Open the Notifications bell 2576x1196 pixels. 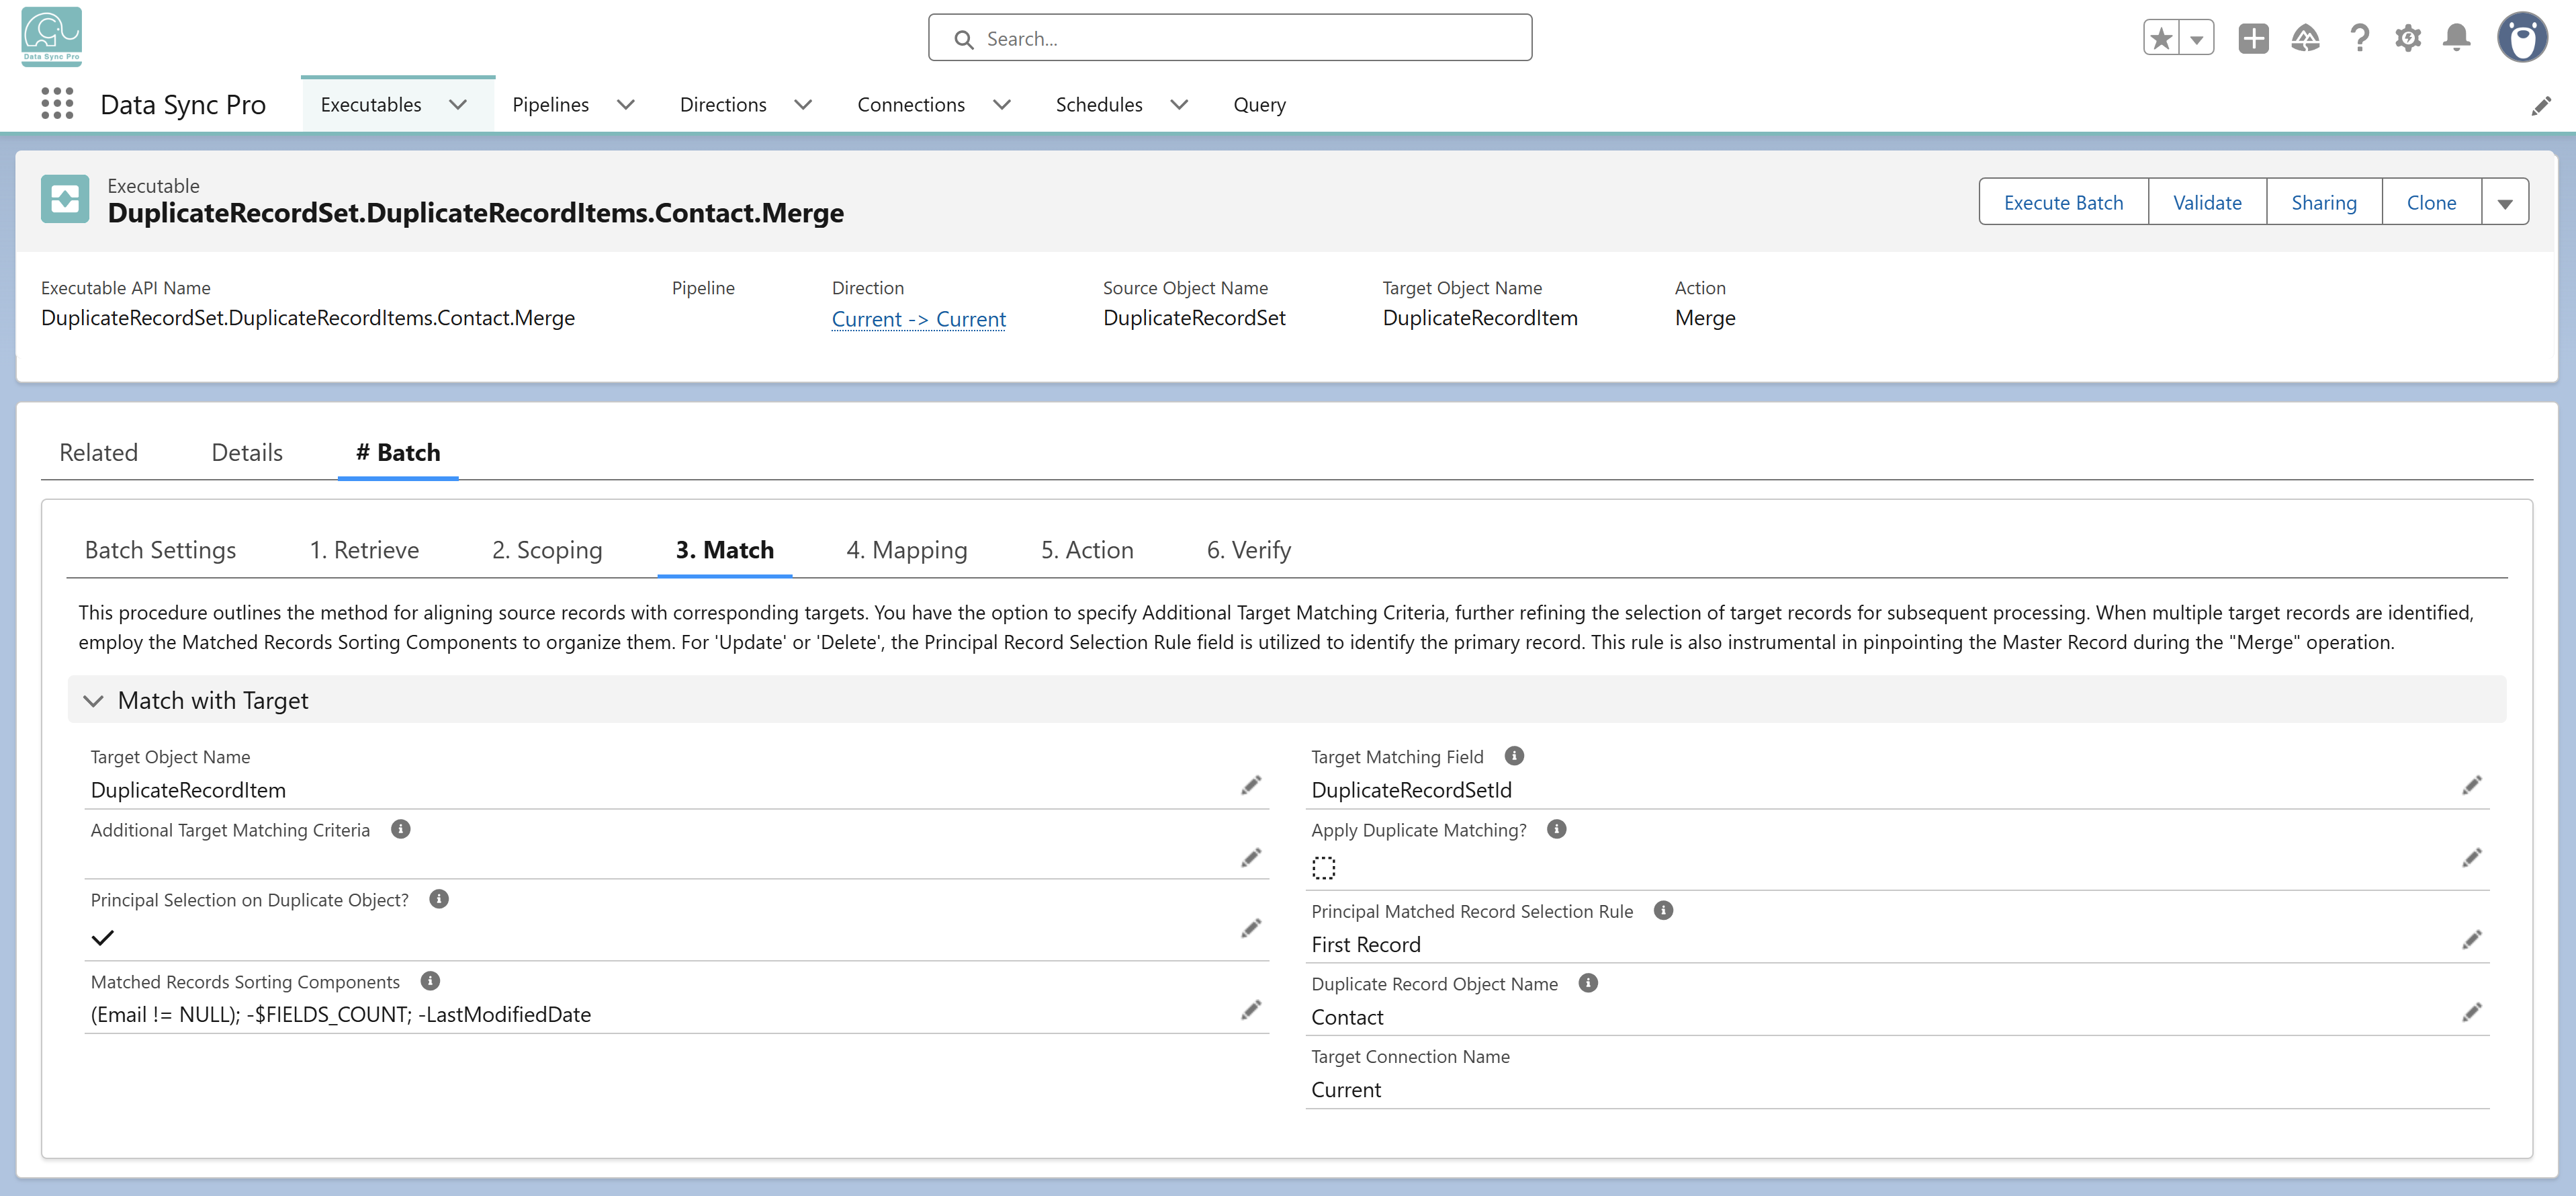point(2456,38)
